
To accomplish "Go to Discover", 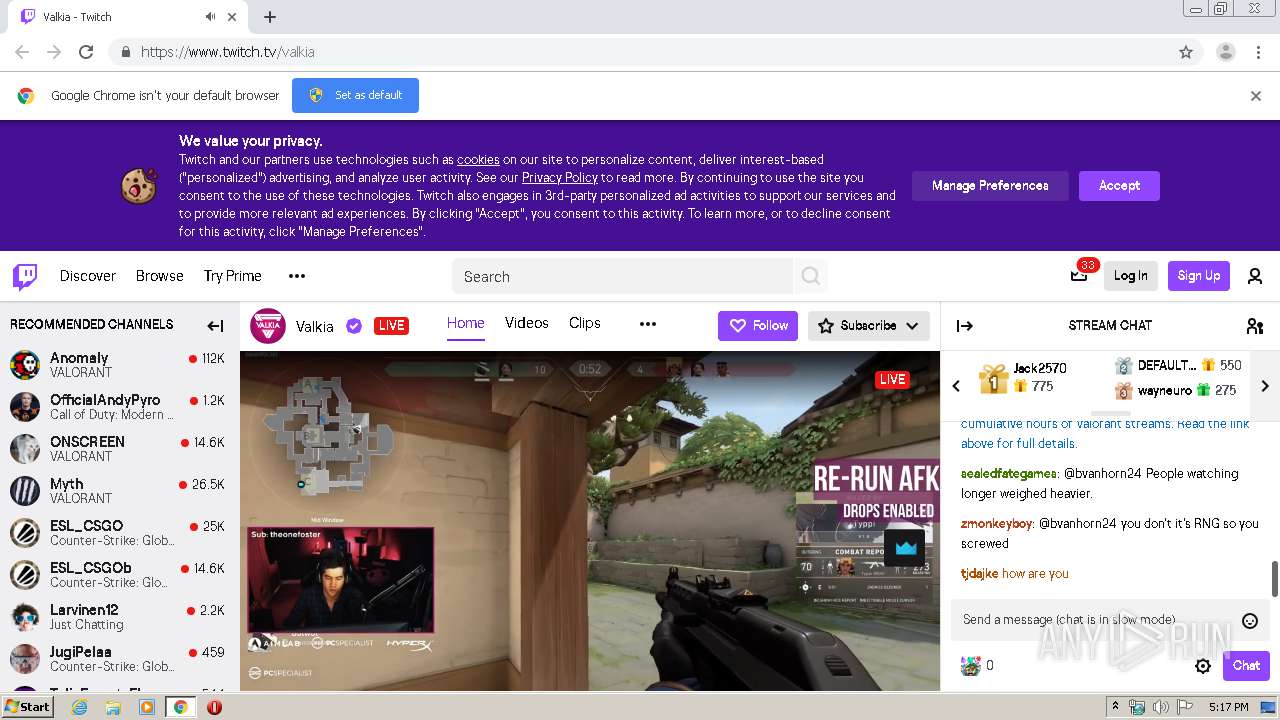I will pyautogui.click(x=88, y=276).
